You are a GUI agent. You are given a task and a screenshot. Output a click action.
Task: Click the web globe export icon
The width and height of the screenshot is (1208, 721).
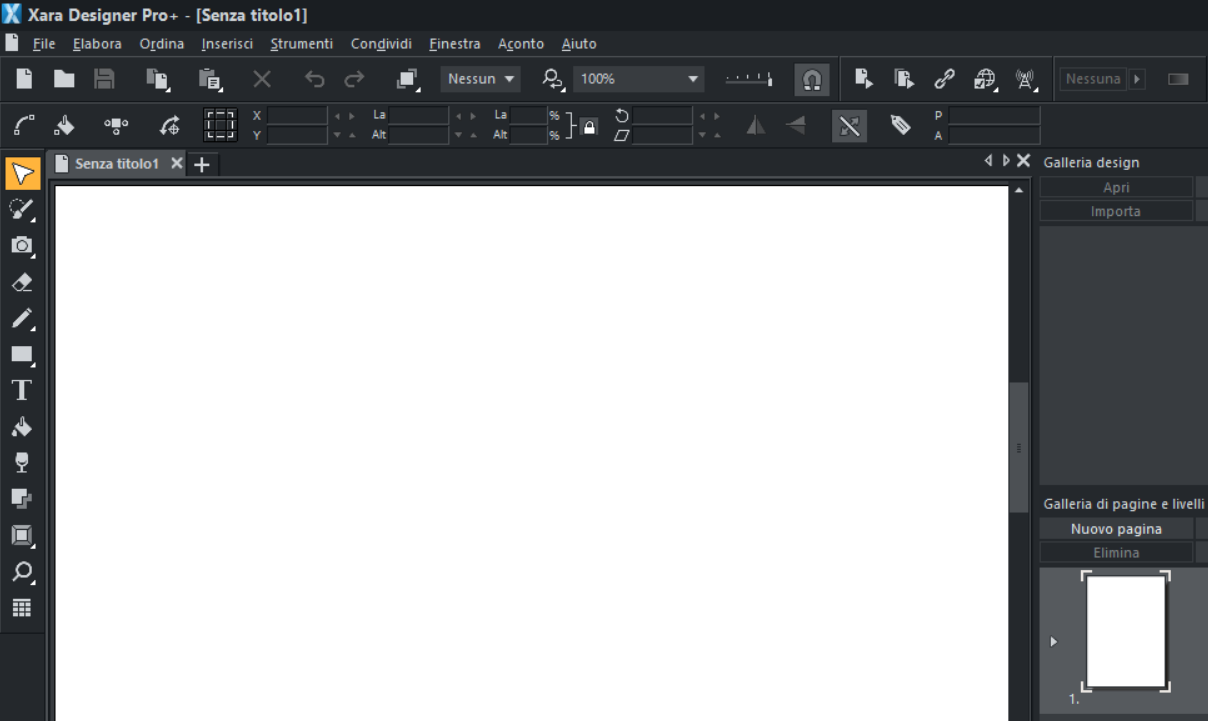985,79
